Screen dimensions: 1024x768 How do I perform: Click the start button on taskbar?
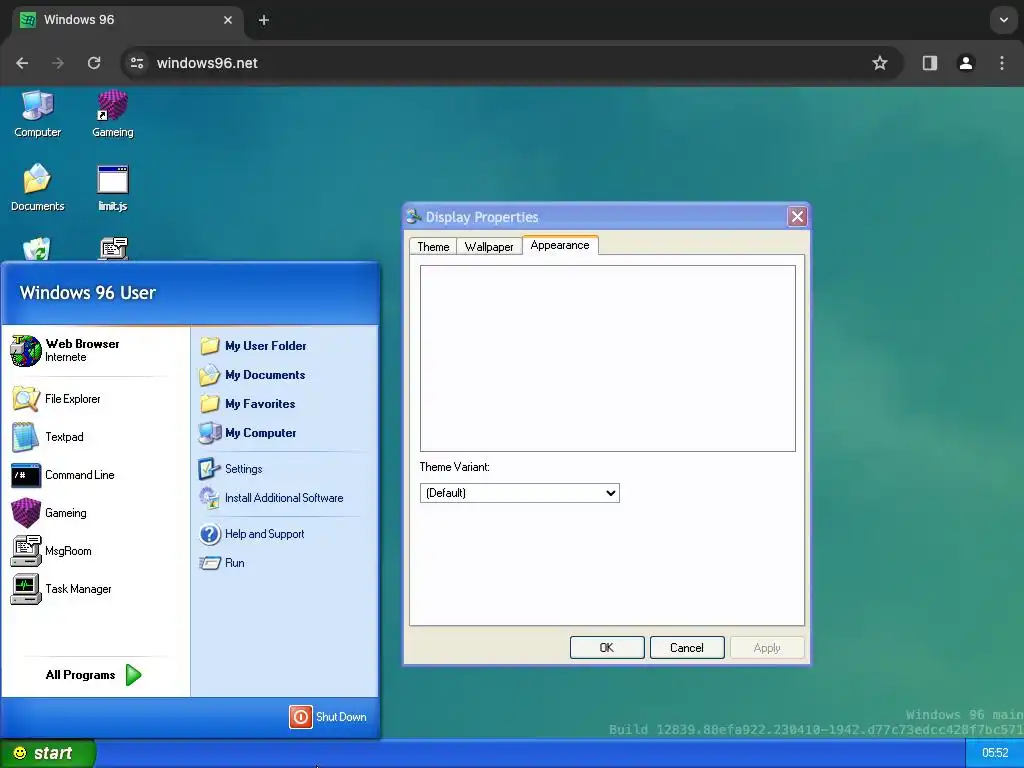coord(47,753)
